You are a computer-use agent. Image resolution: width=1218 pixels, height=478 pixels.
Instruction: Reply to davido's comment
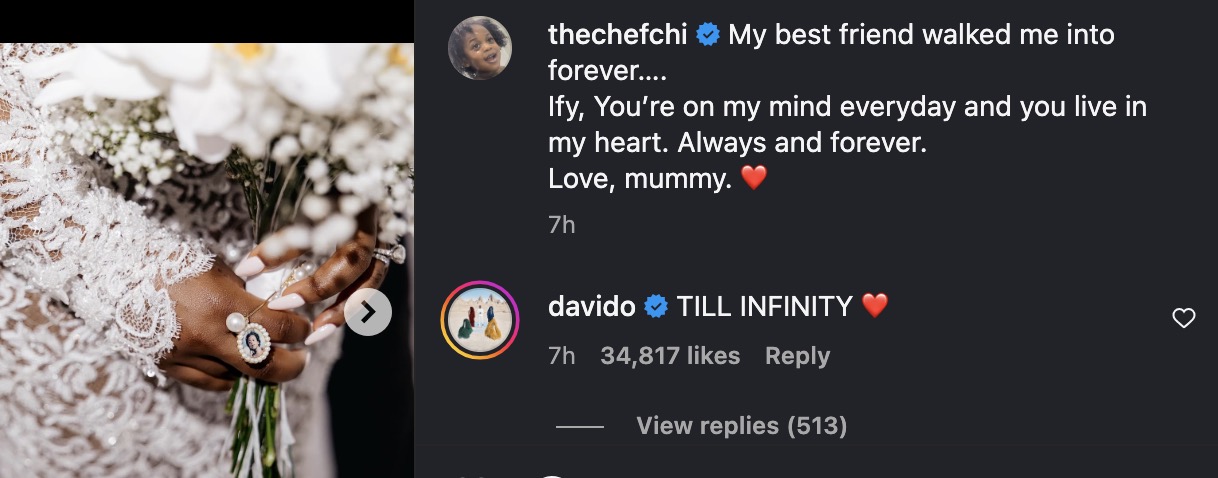[797, 356]
